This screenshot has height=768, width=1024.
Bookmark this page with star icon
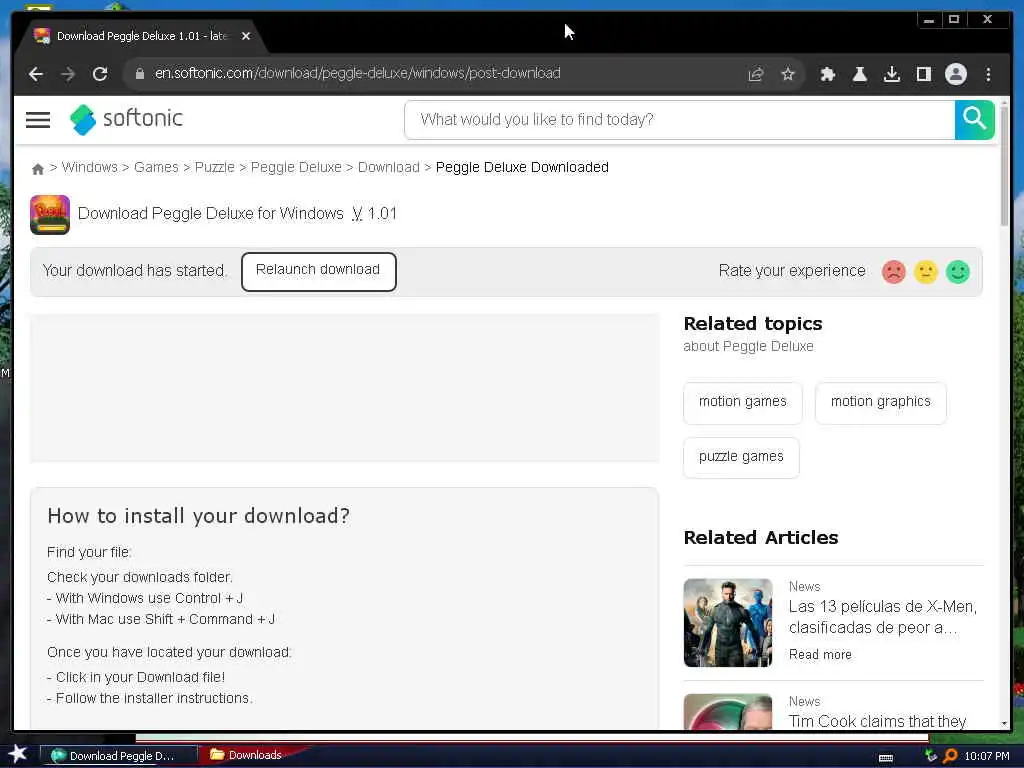788,74
